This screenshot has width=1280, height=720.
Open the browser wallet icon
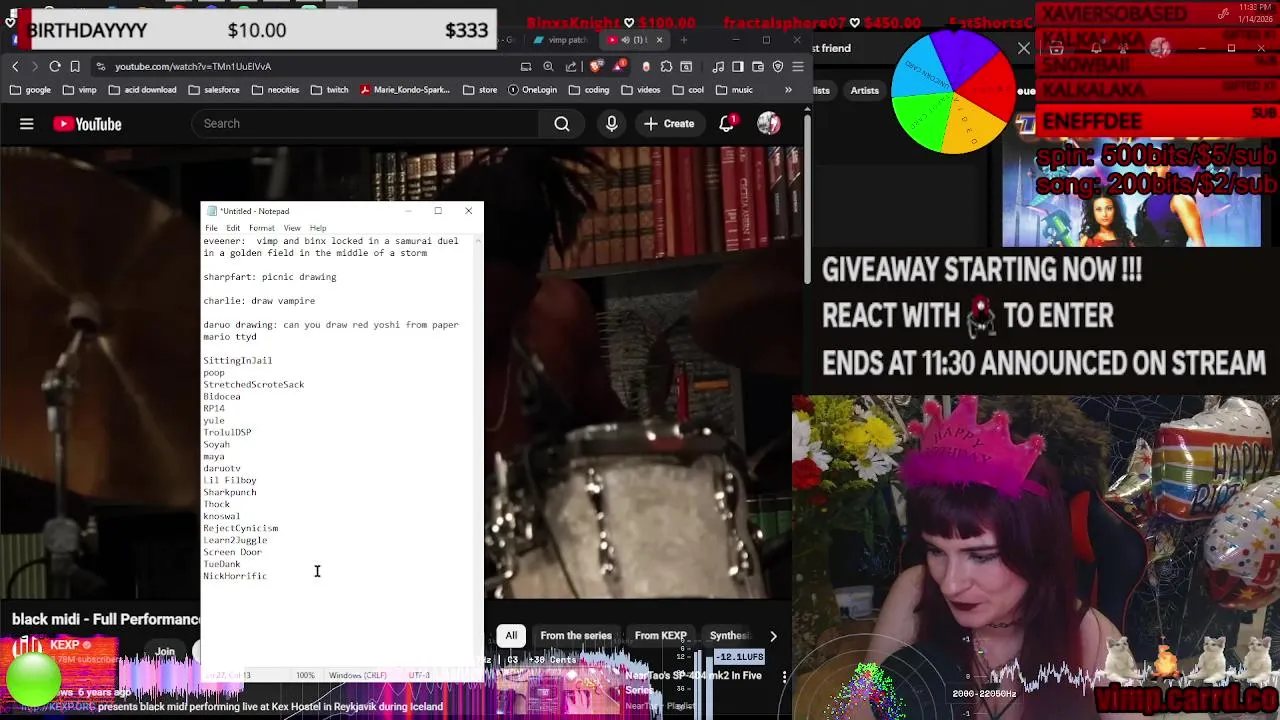(x=758, y=66)
